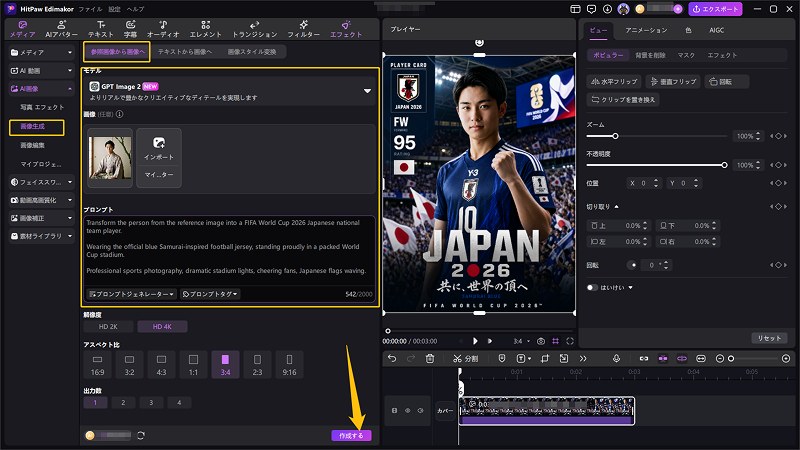Open プロンプトジェネレーター dropdown
The image size is (800, 450).
click(132, 294)
